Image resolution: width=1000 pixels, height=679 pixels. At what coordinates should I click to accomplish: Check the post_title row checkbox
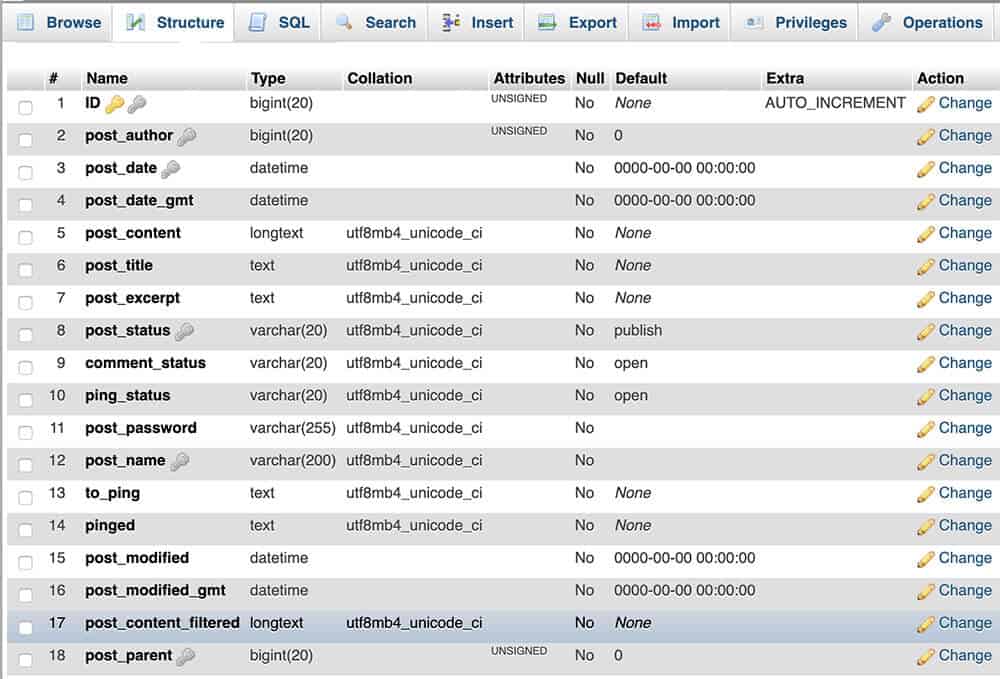point(26,270)
